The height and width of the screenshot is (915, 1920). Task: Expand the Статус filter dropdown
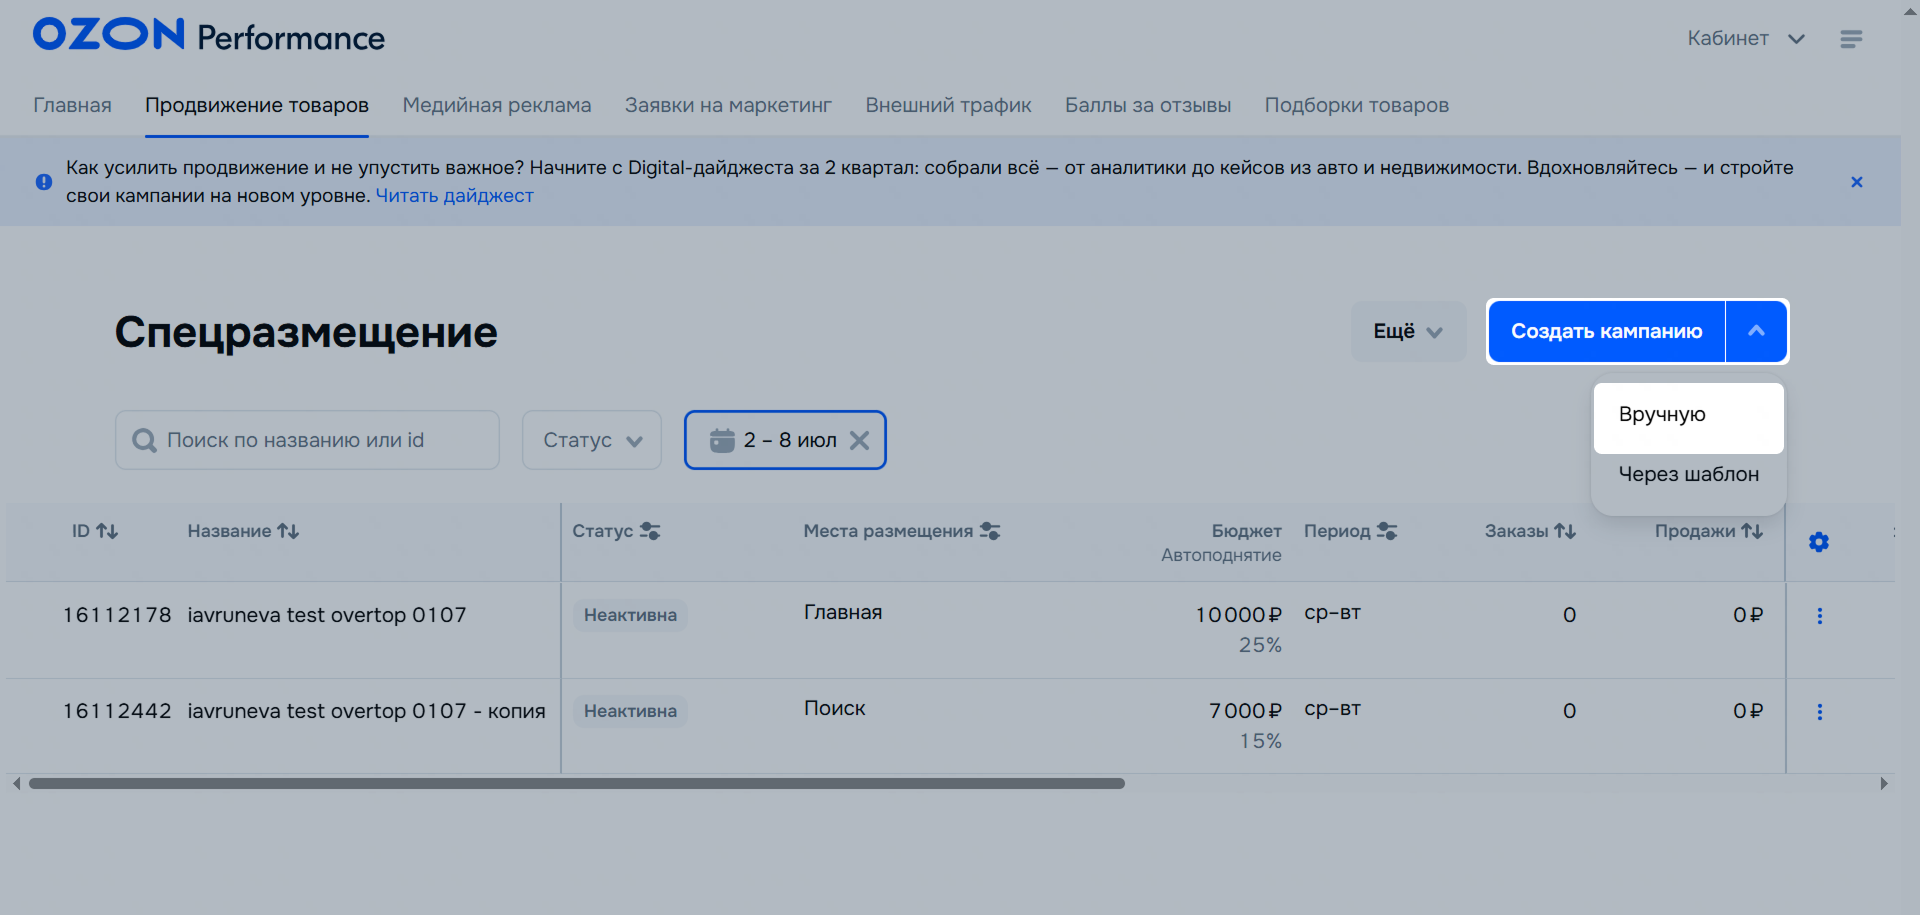pos(592,440)
